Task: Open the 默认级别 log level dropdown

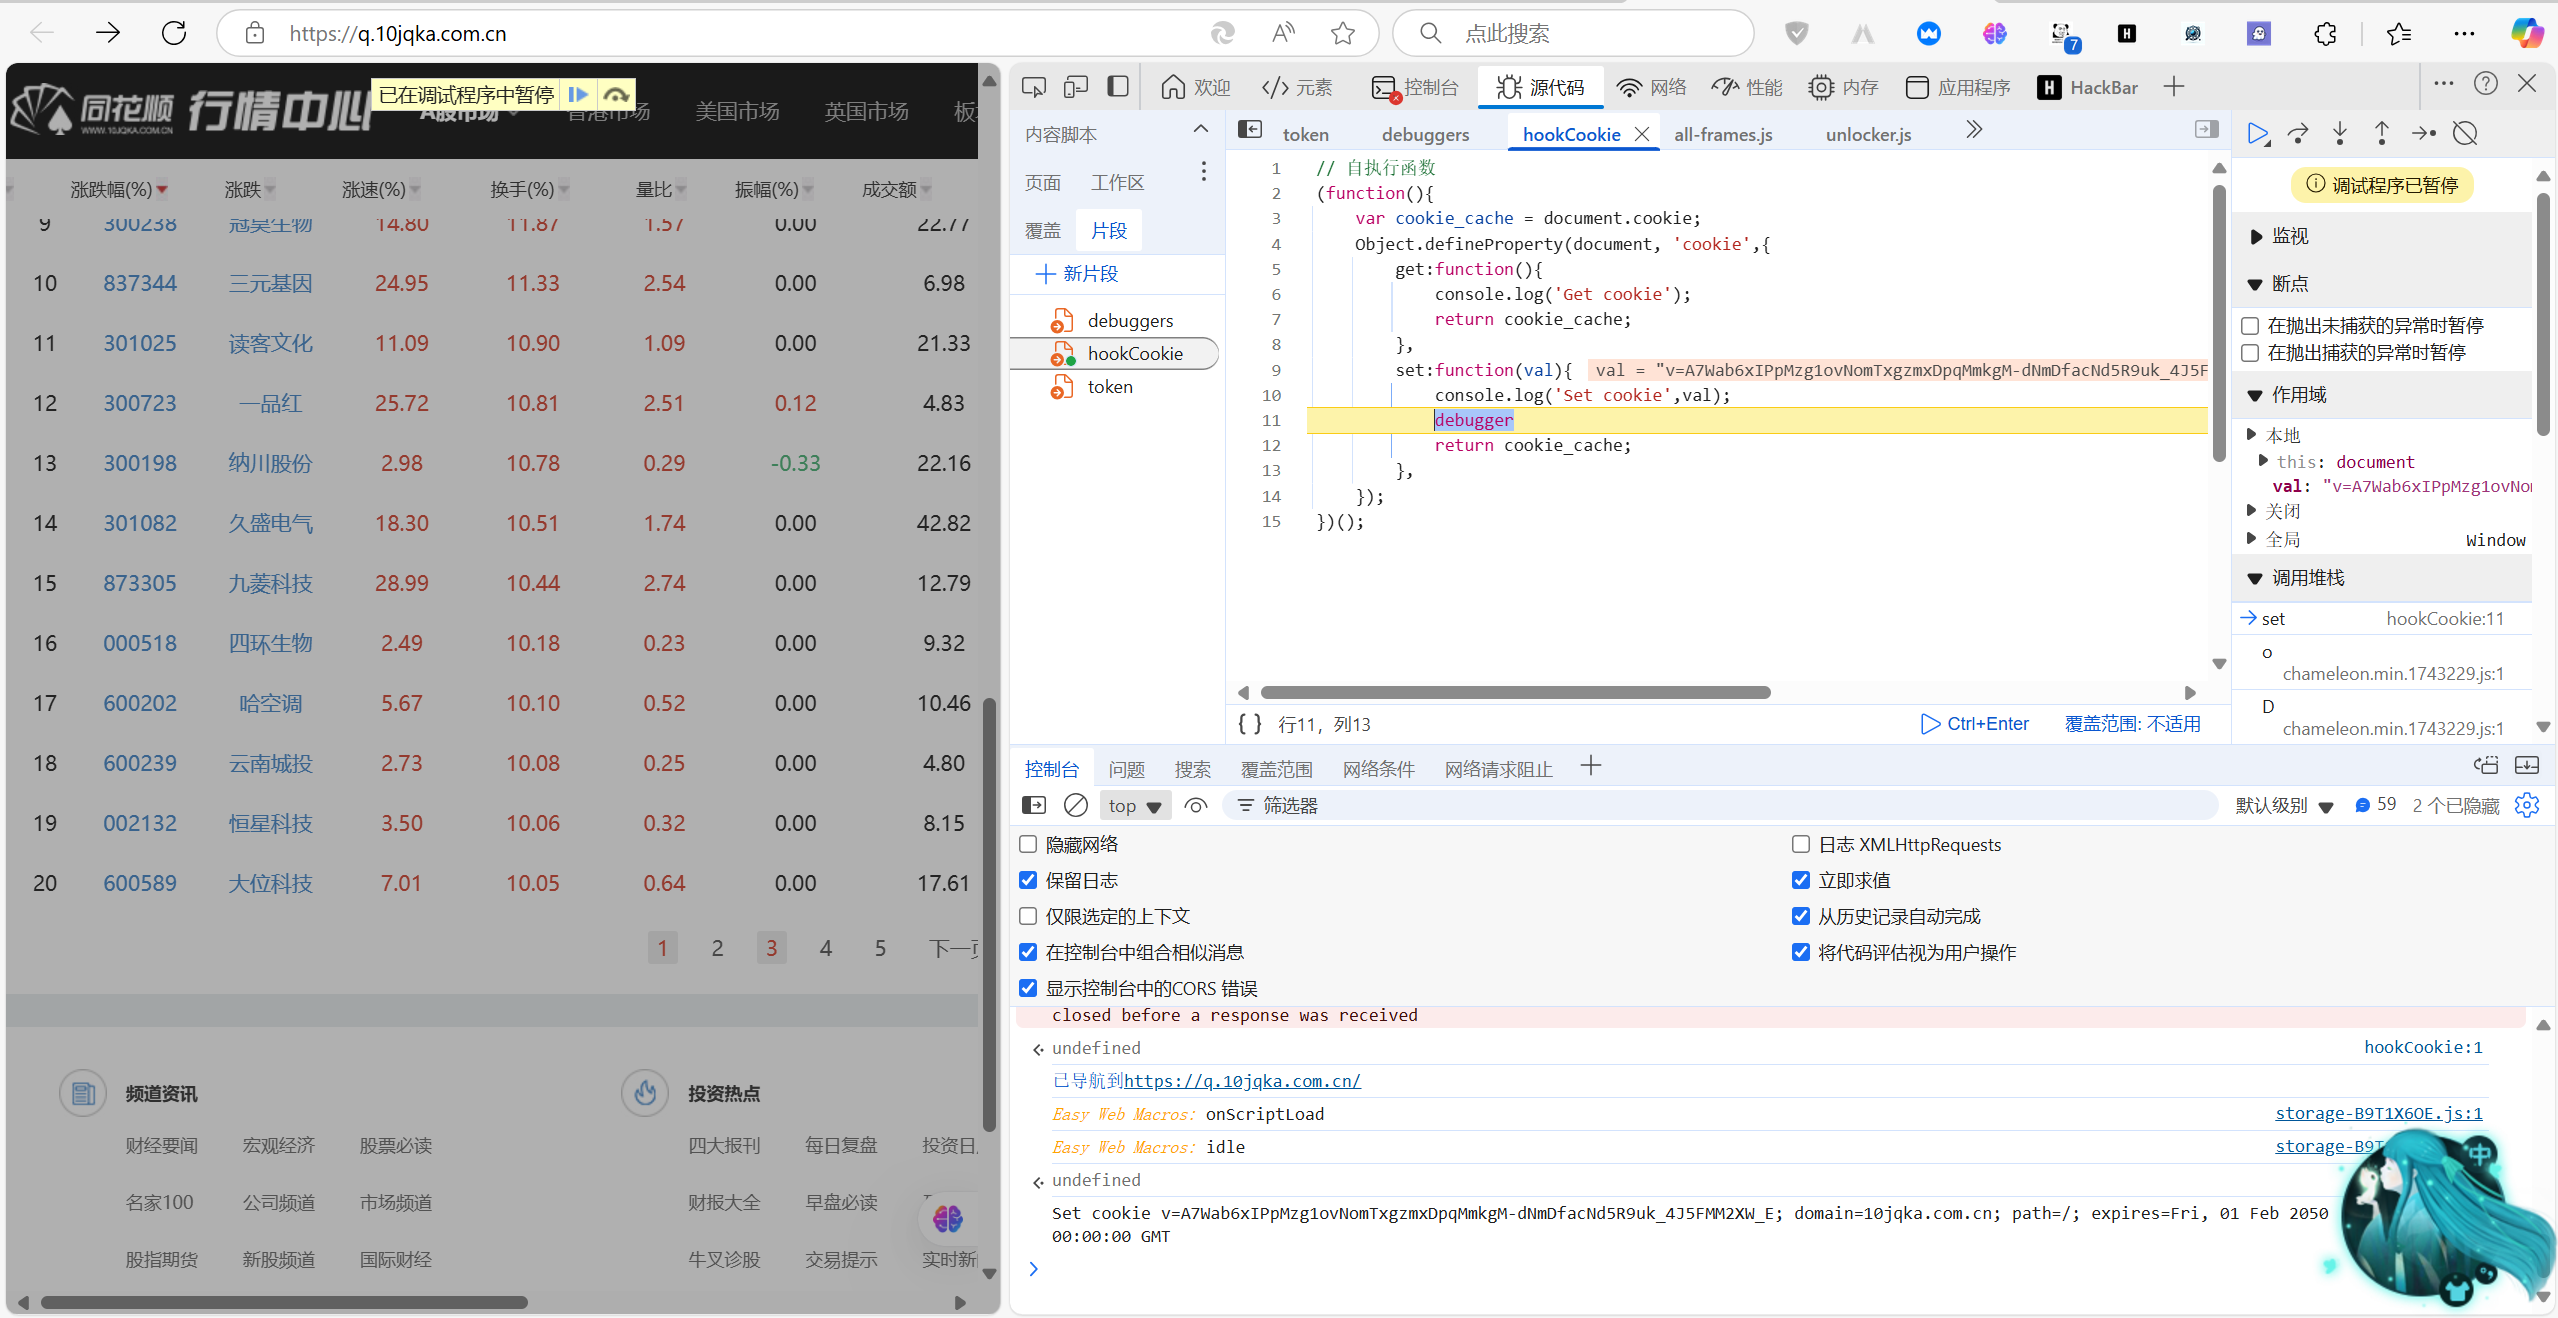Action: pyautogui.click(x=2284, y=806)
